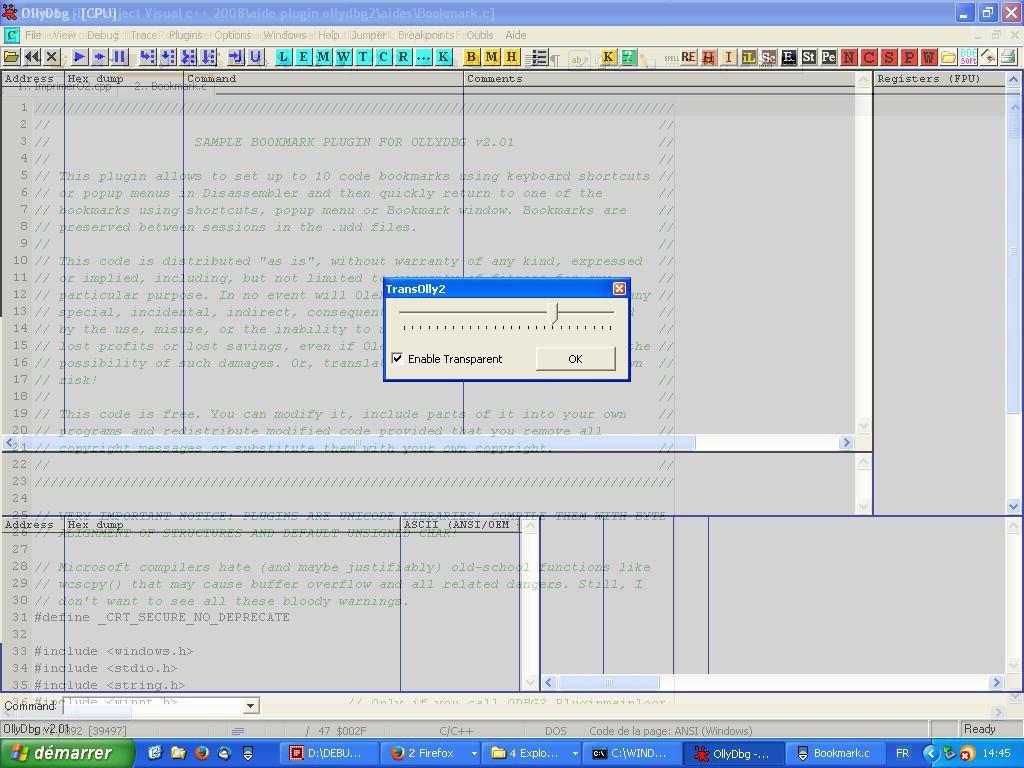Click the red N toolbar icon

coord(849,57)
